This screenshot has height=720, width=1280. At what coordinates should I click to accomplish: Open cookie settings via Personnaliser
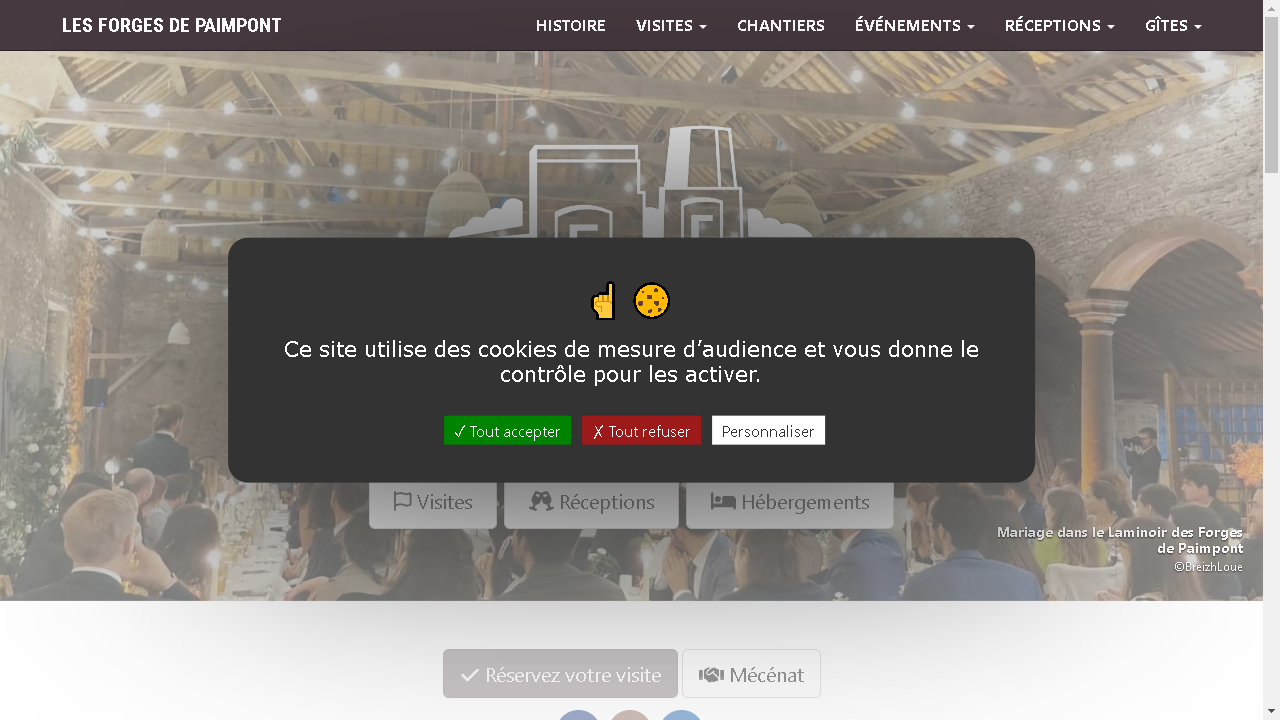click(768, 431)
